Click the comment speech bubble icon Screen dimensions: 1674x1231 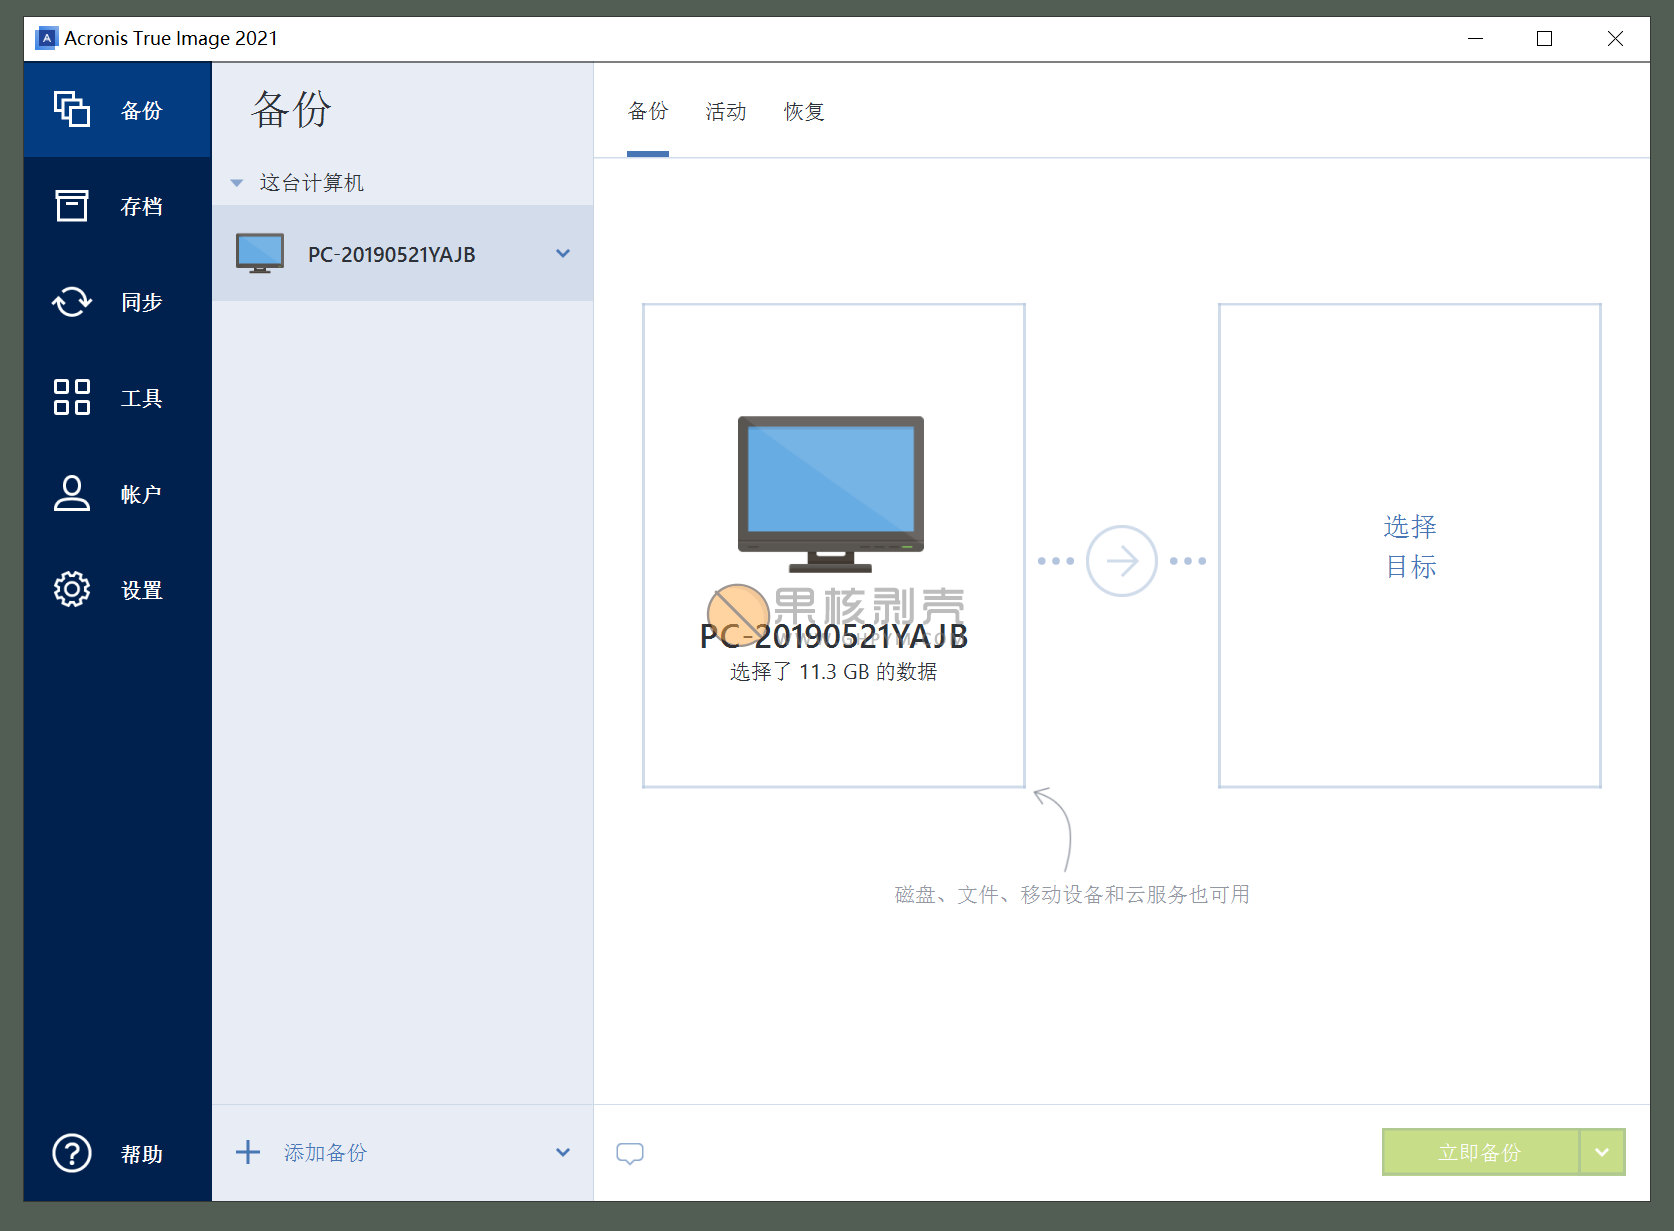click(630, 1154)
